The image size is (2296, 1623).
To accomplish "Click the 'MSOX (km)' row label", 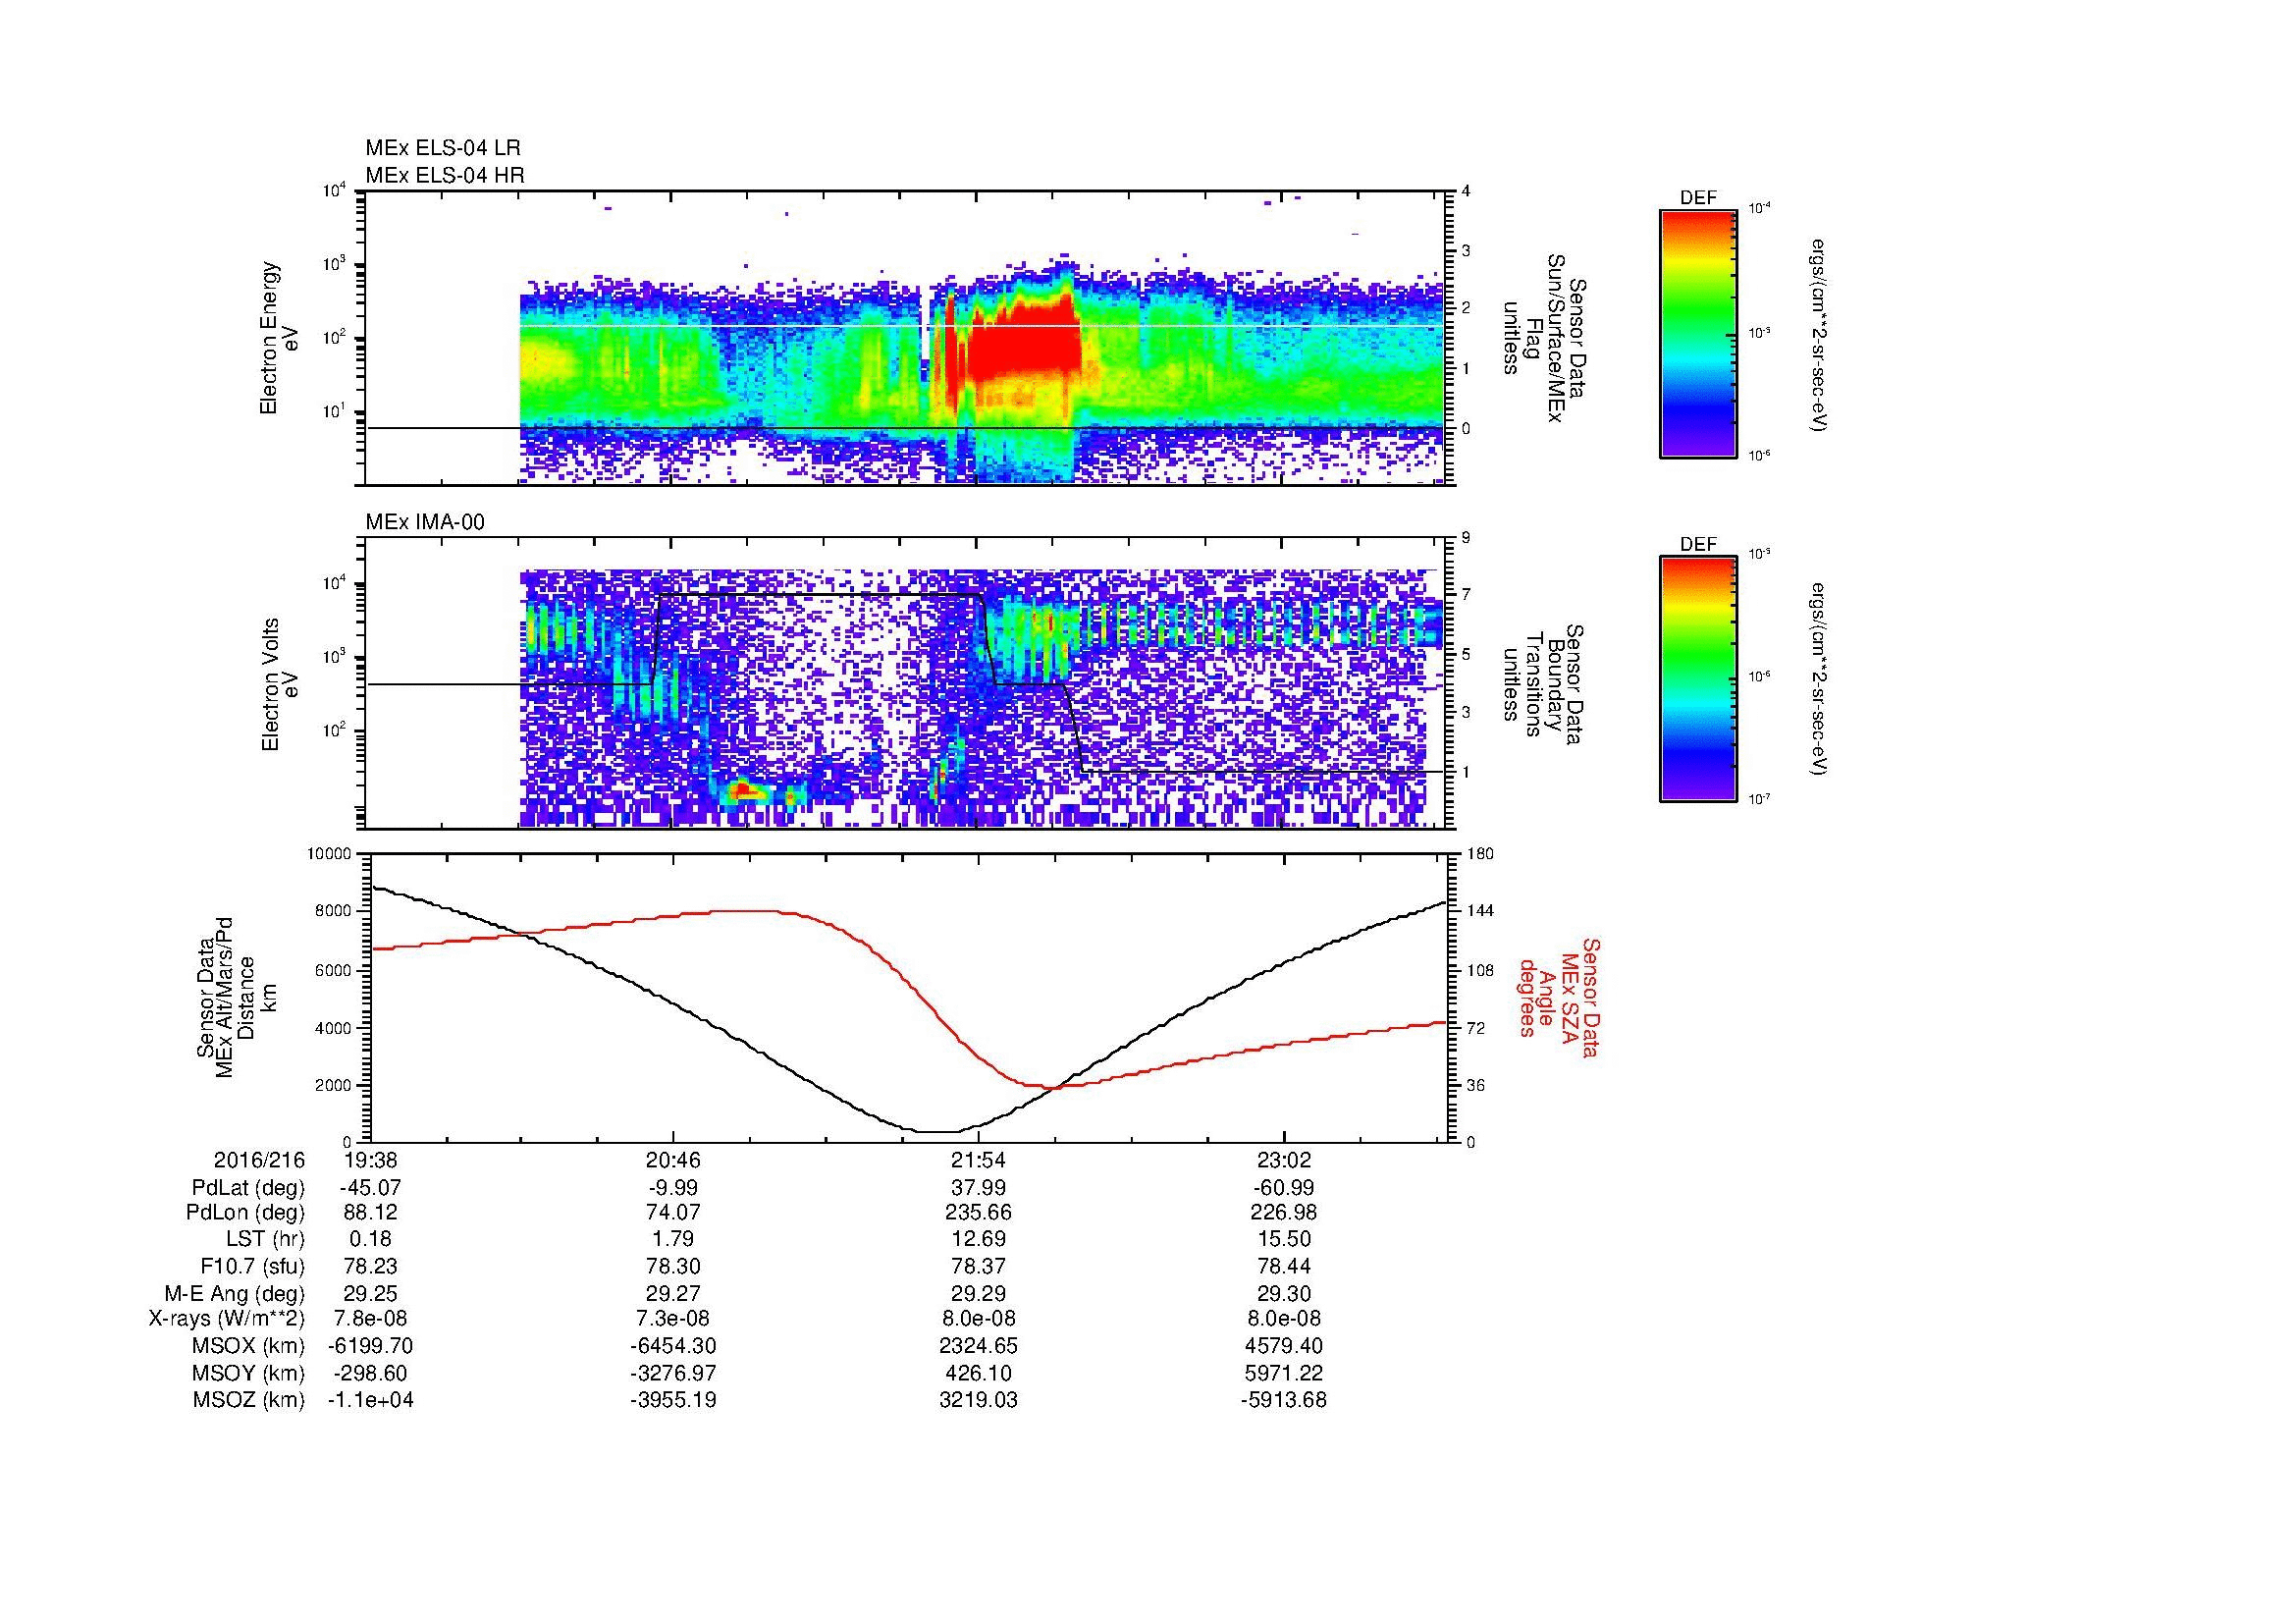I will [249, 1347].
